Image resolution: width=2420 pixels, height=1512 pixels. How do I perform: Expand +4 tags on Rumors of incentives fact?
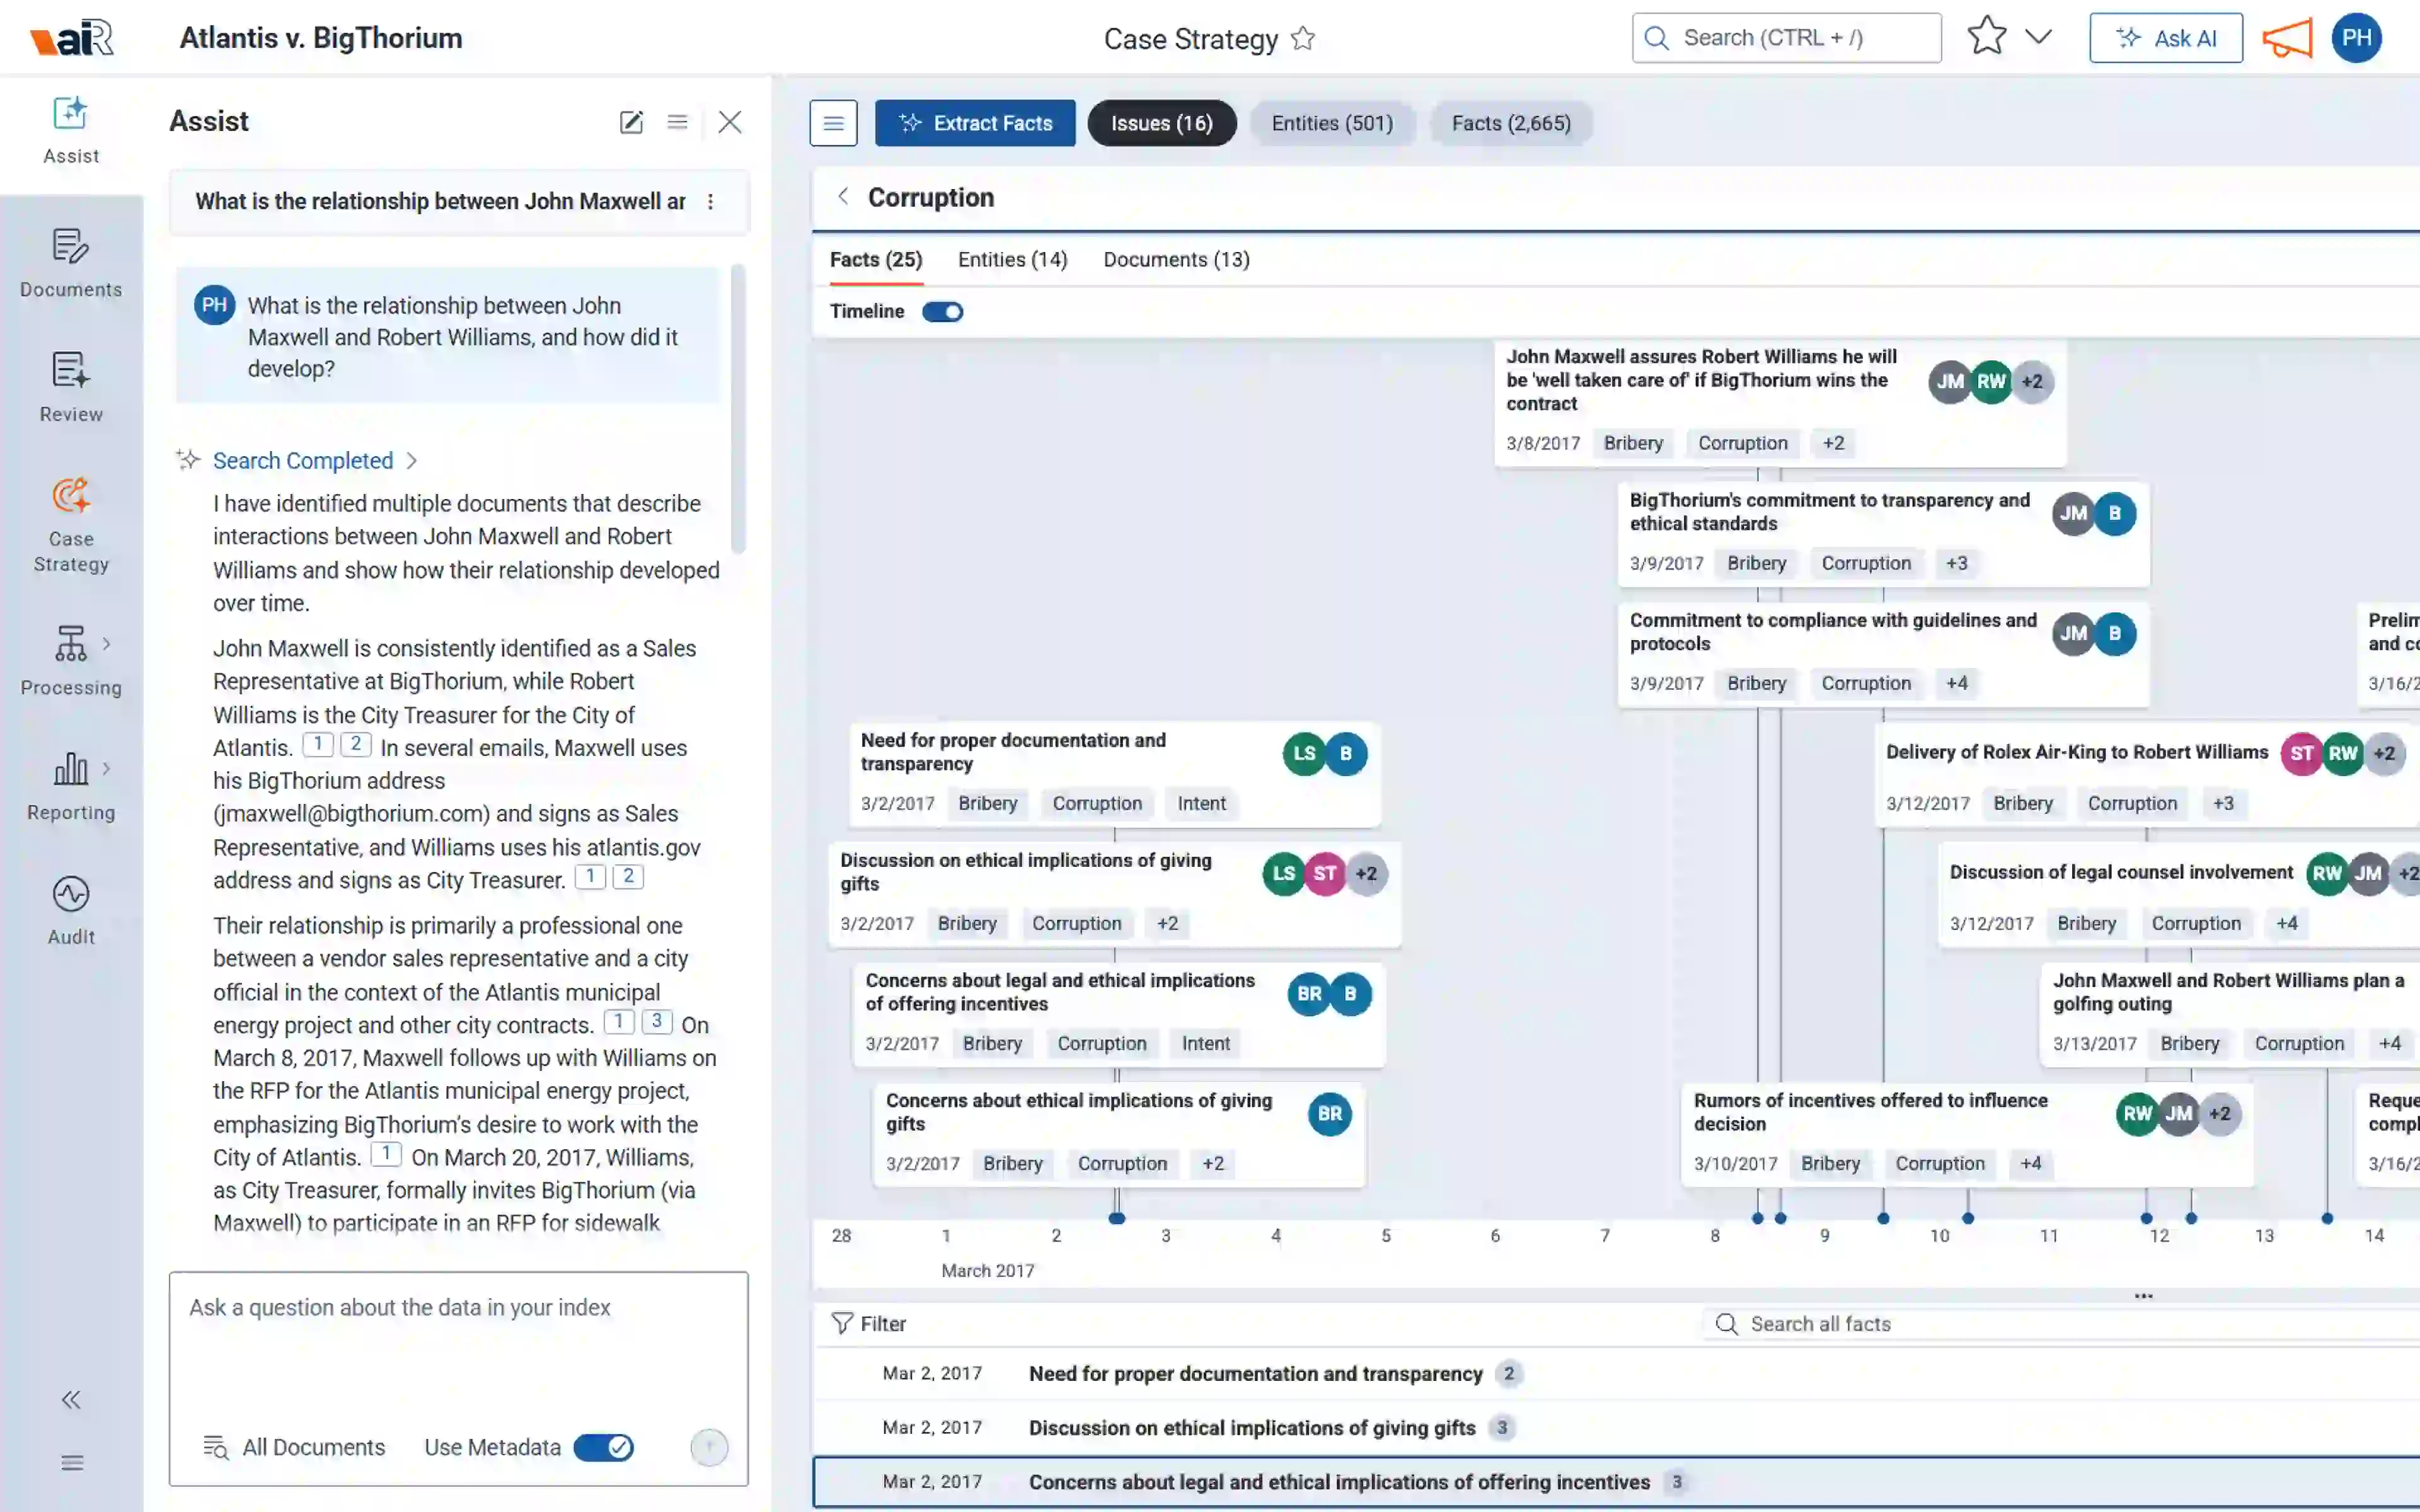[x=2030, y=1163]
